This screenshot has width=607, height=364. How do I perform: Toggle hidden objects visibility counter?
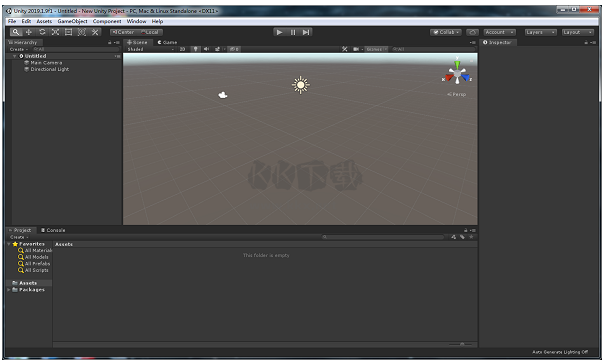tap(234, 49)
